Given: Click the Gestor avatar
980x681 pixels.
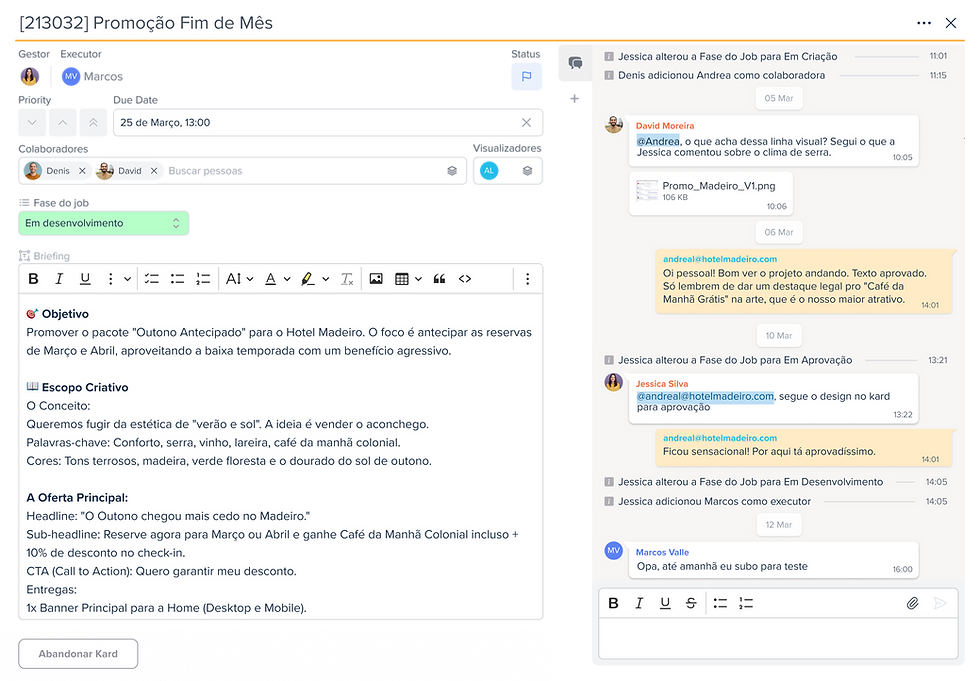Looking at the screenshot, I should click(x=29, y=76).
